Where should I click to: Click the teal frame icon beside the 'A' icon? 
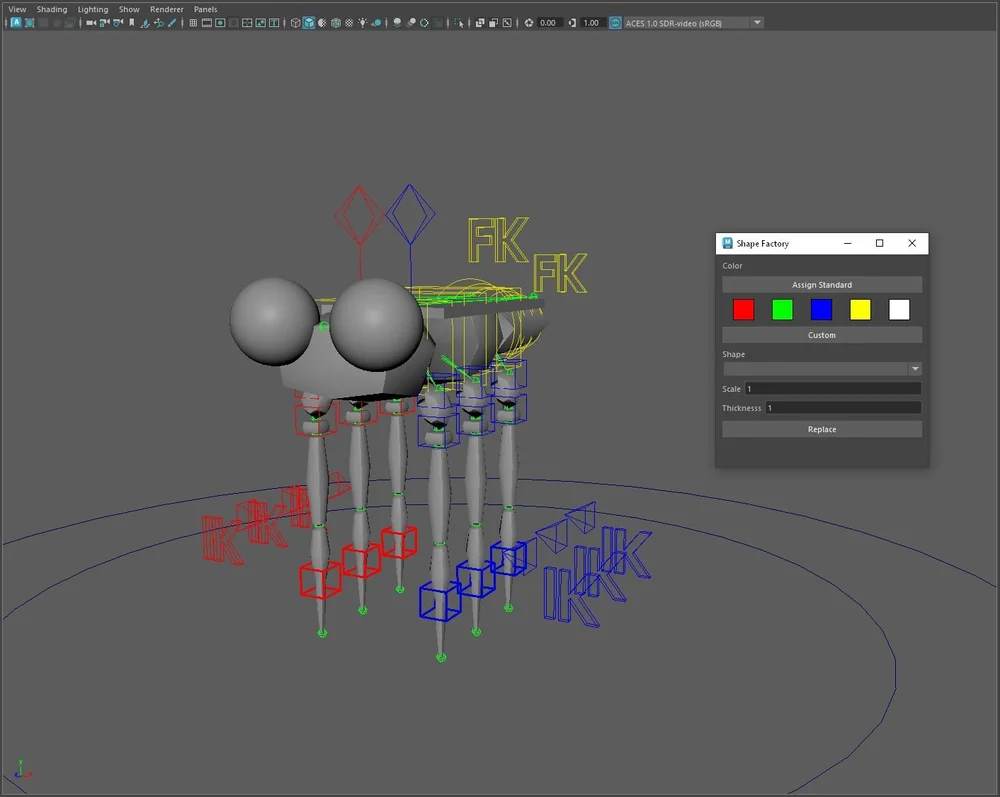pyautogui.click(x=29, y=23)
